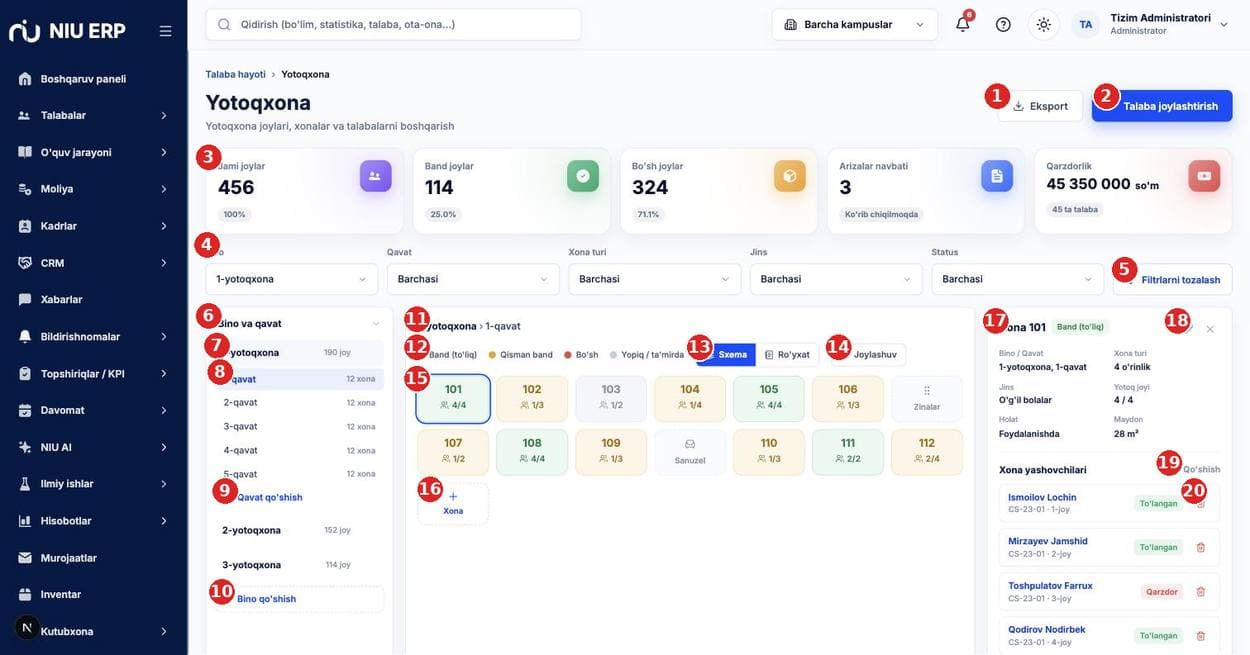1250x655 pixels.
Task: Switch to the Ro'yxat list view
Action: (787, 354)
